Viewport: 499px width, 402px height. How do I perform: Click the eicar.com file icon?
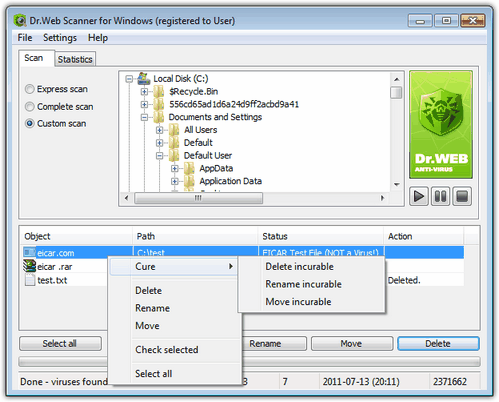tap(30, 252)
